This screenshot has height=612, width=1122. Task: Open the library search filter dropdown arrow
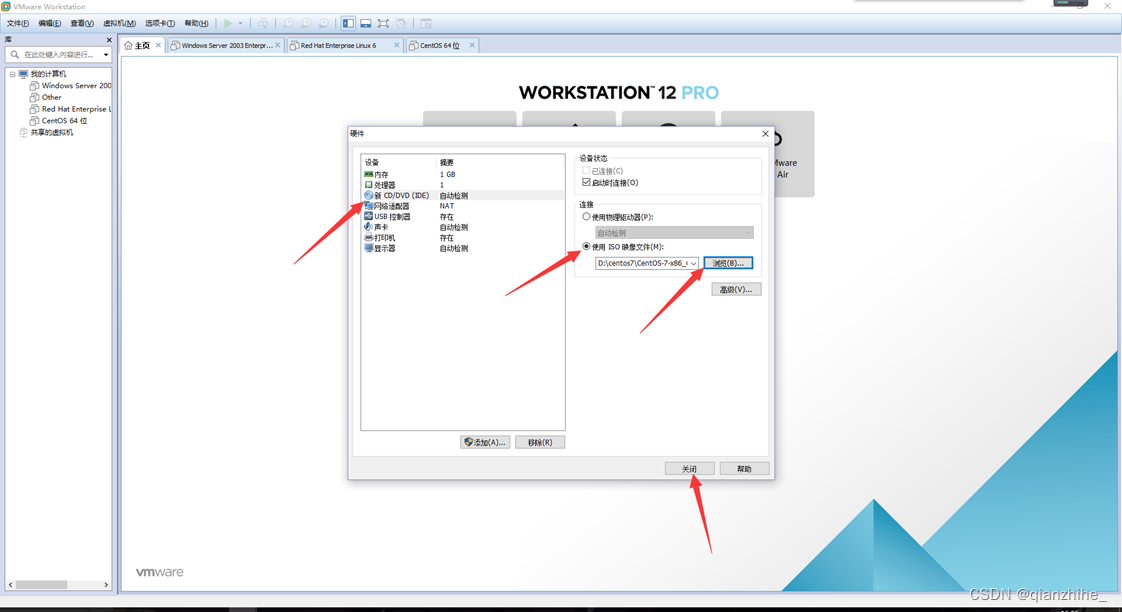tap(106, 54)
